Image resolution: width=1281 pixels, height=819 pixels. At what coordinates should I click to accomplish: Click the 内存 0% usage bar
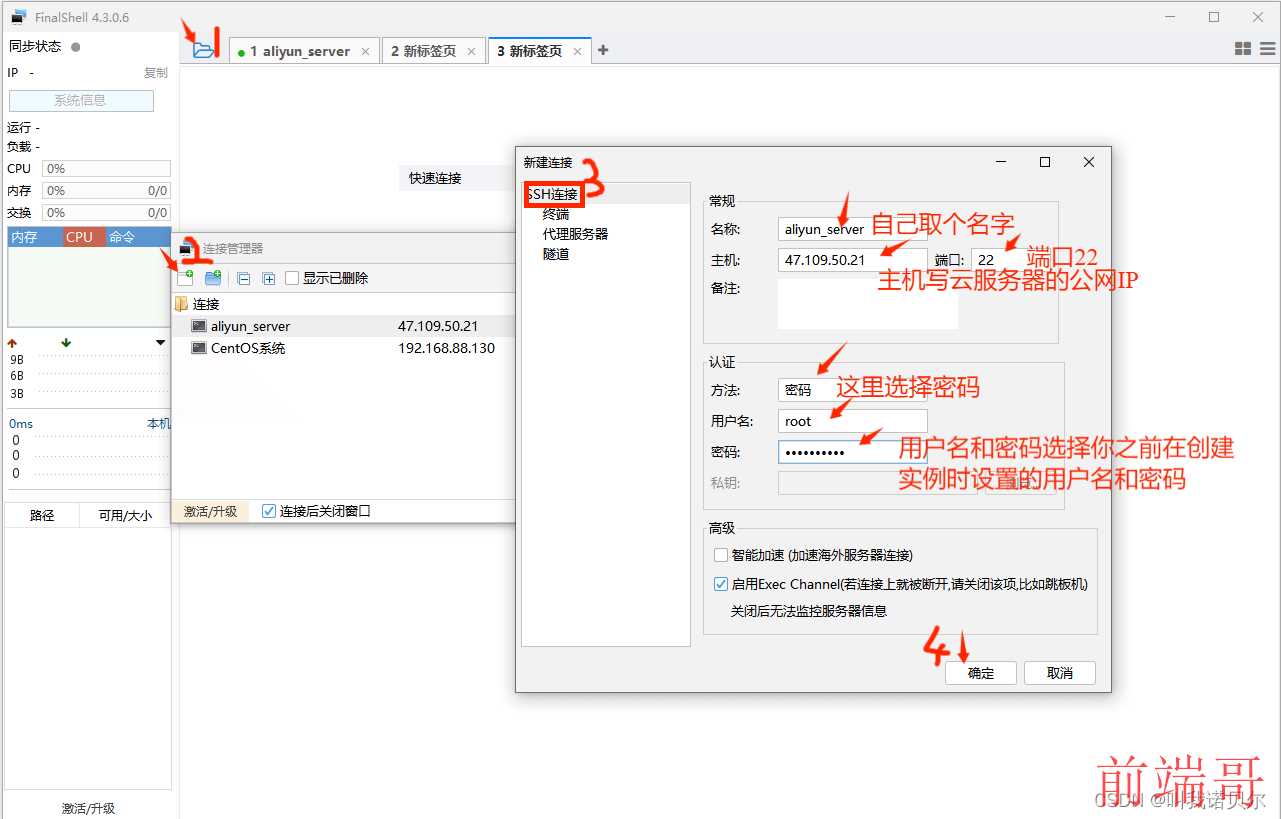(106, 191)
